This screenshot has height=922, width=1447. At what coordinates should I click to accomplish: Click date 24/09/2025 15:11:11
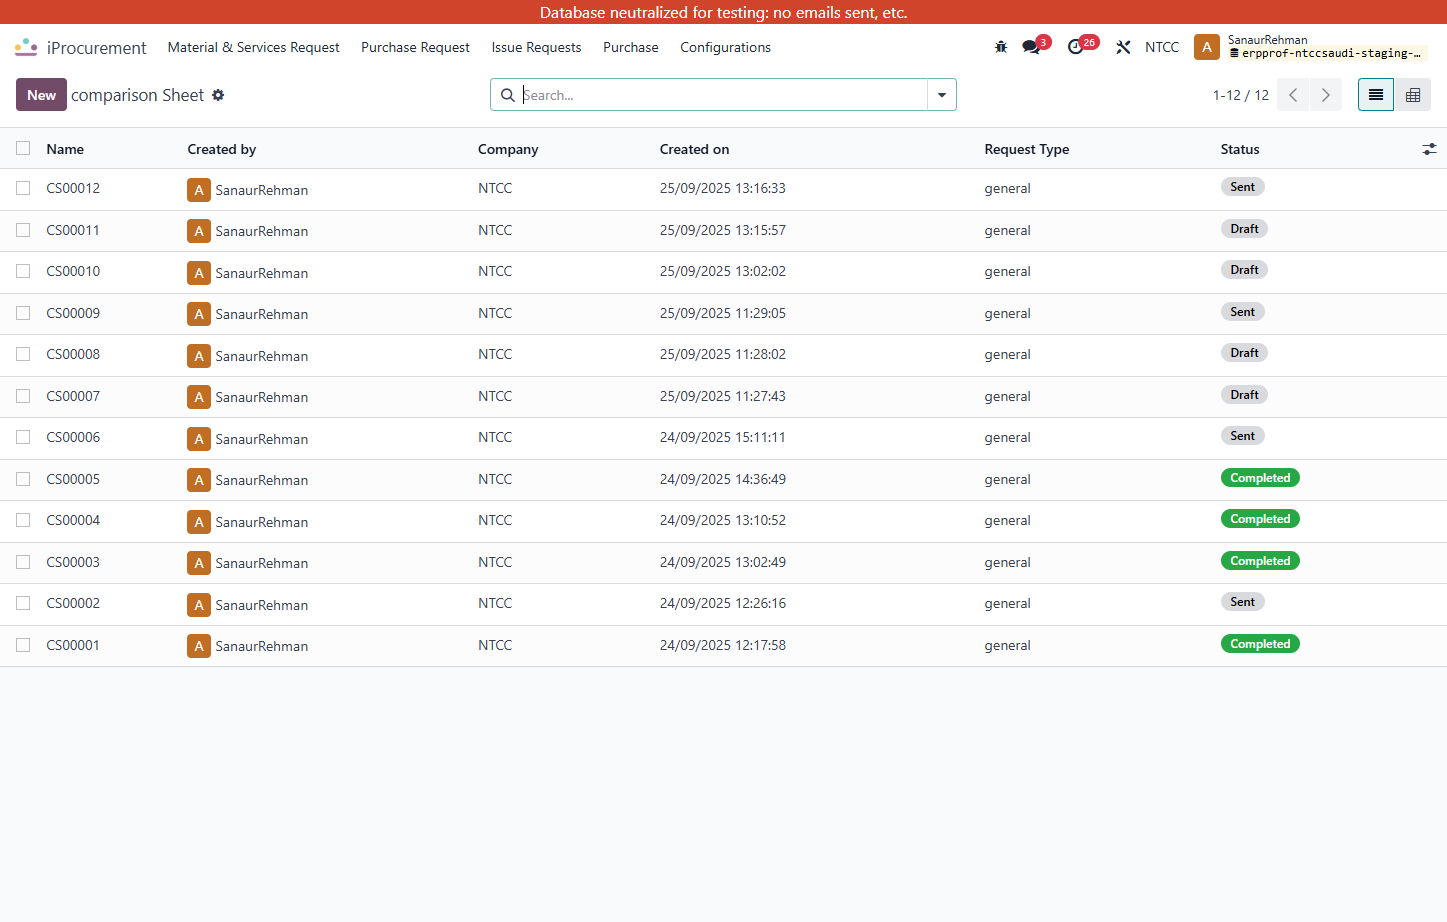click(723, 437)
